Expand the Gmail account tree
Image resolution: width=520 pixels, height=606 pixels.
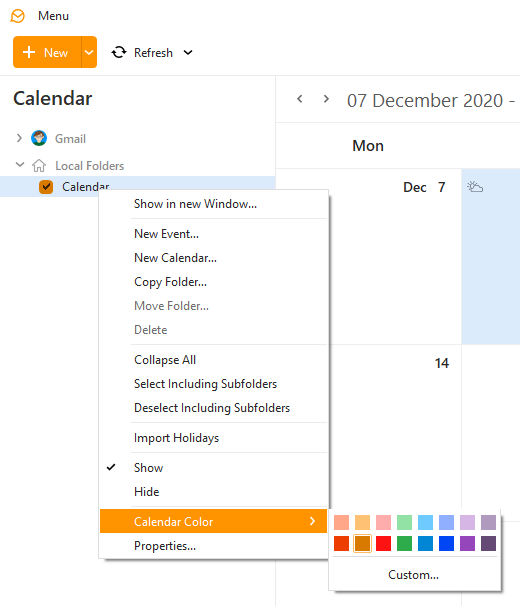19,138
